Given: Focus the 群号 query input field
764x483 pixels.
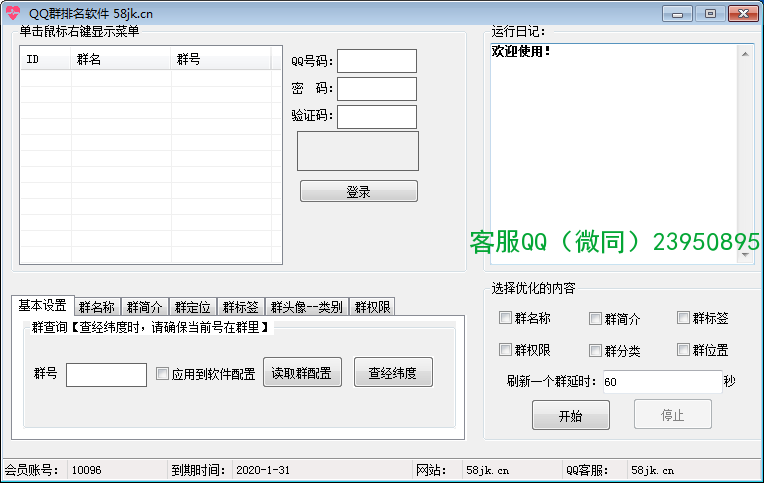Looking at the screenshot, I should pyautogui.click(x=106, y=375).
